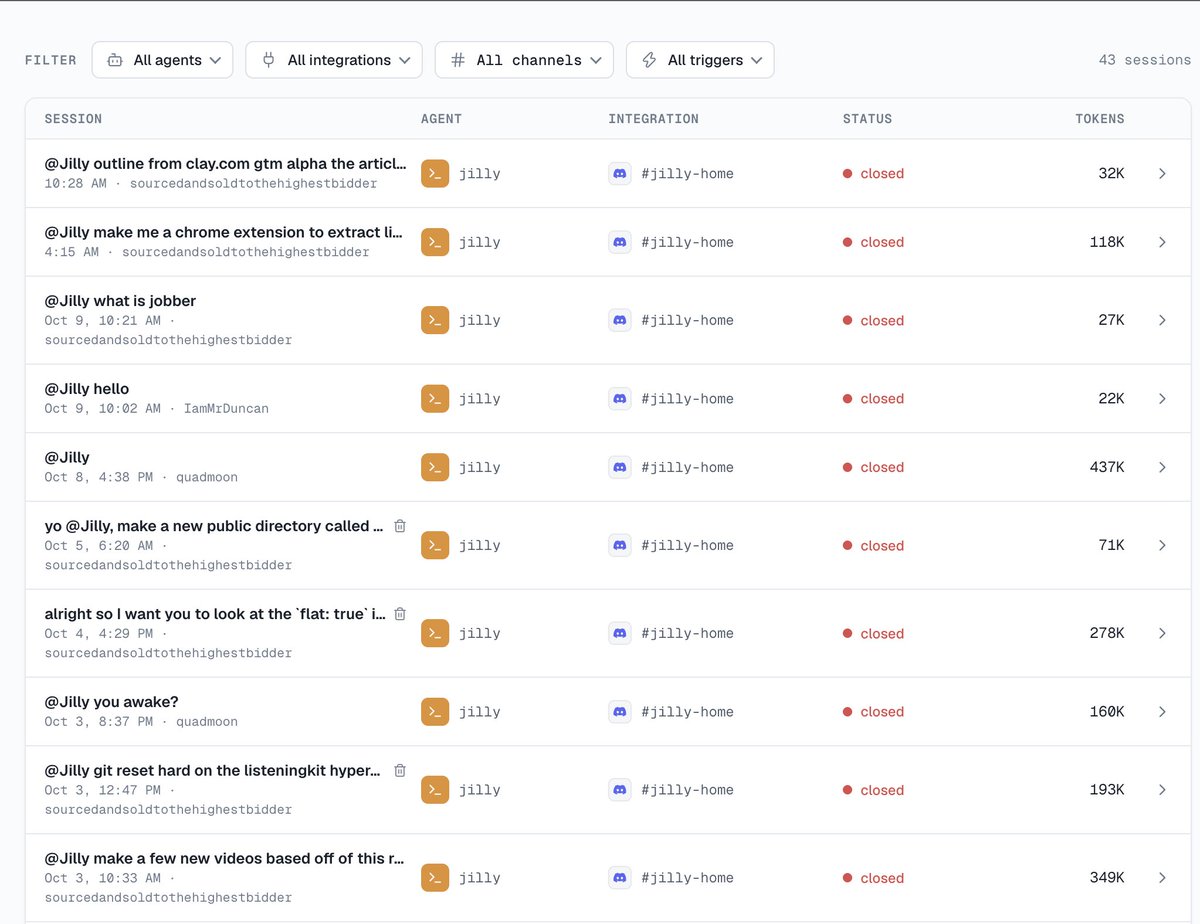The width and height of the screenshot is (1200, 924).
Task: Click agent icon in the 'make a few new videos' row
Action: pyautogui.click(x=435, y=878)
